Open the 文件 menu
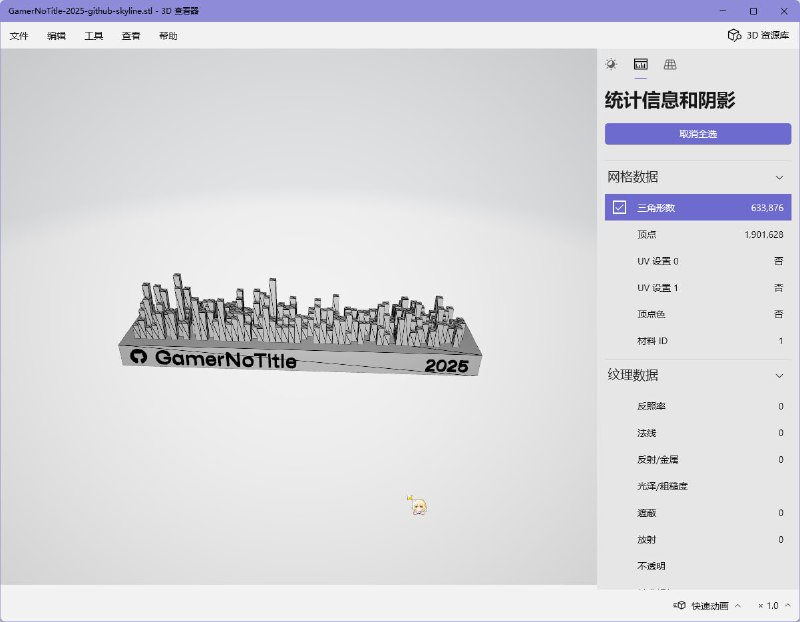Image resolution: width=800 pixels, height=622 pixels. pyautogui.click(x=19, y=36)
